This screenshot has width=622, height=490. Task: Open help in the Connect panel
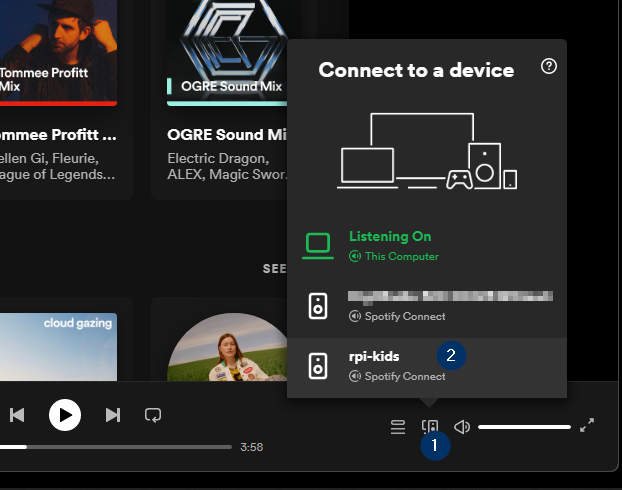[548, 67]
